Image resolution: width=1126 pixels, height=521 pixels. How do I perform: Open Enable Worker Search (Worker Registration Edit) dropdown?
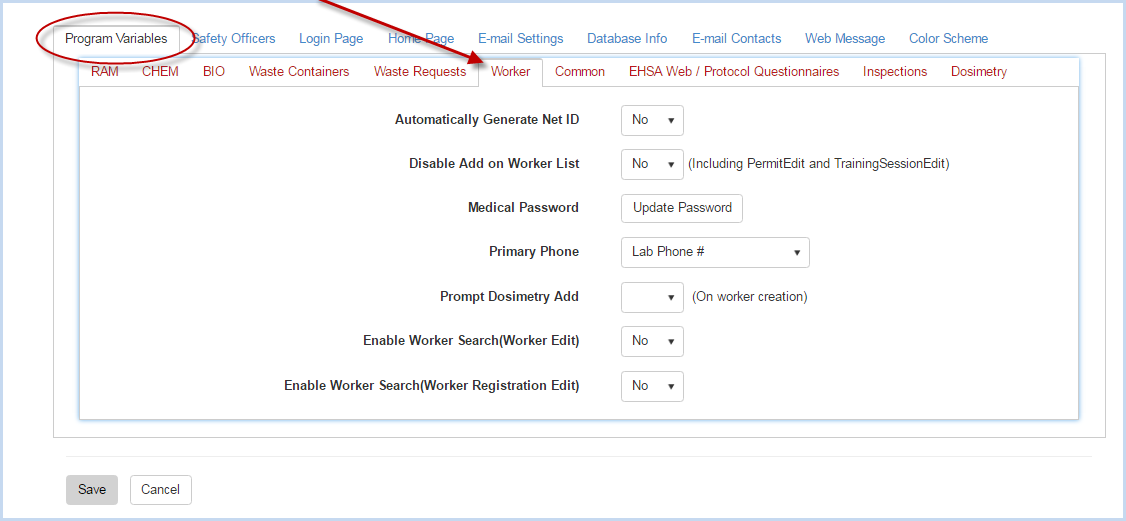[x=652, y=386]
